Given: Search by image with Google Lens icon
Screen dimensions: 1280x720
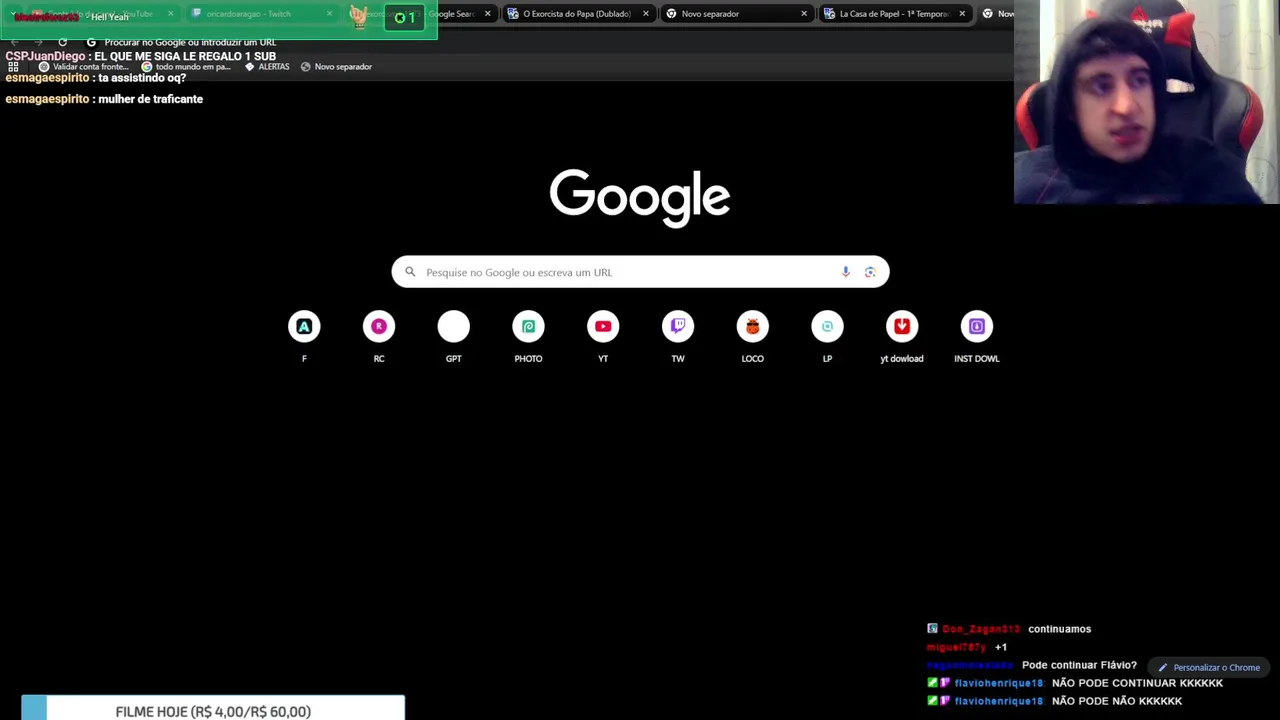Looking at the screenshot, I should pyautogui.click(x=870, y=272).
